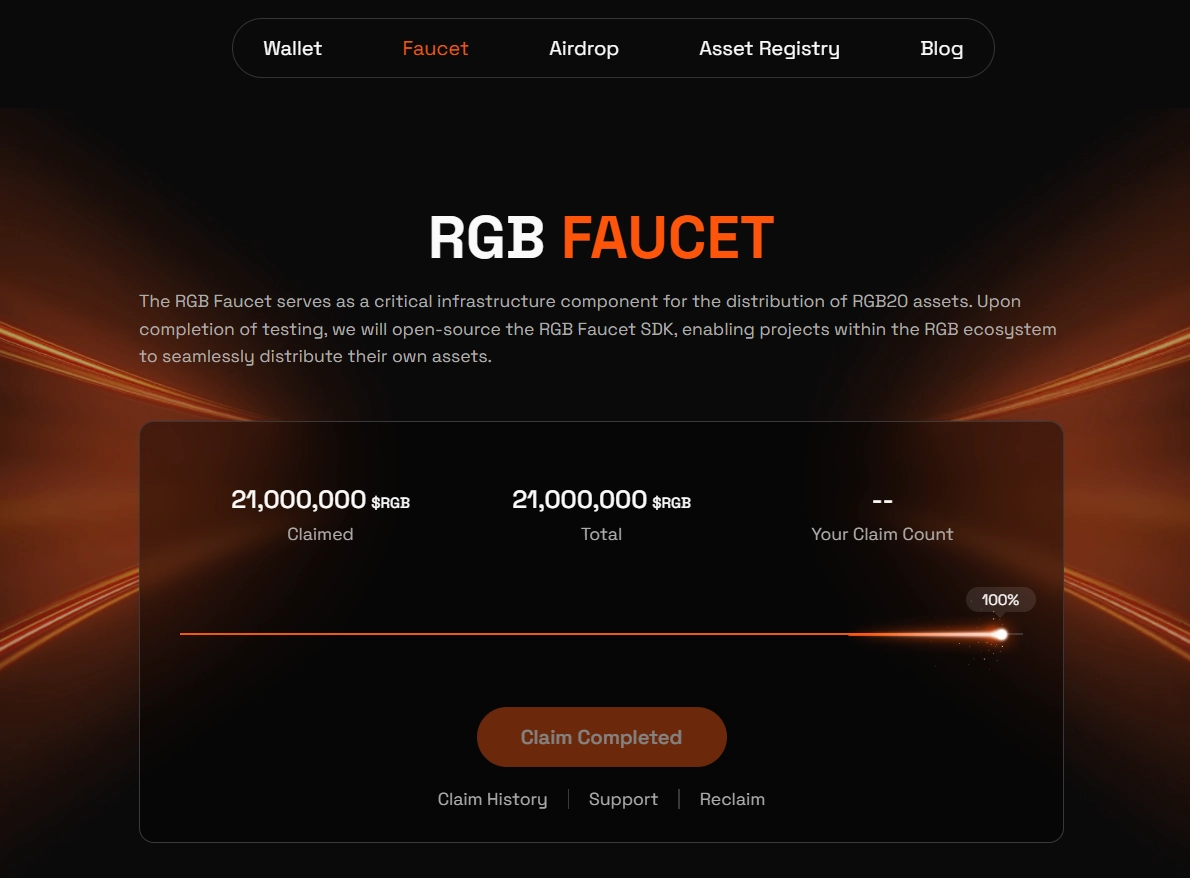1190x878 pixels.
Task: Switch to the Airdrop tab
Action: 584,47
